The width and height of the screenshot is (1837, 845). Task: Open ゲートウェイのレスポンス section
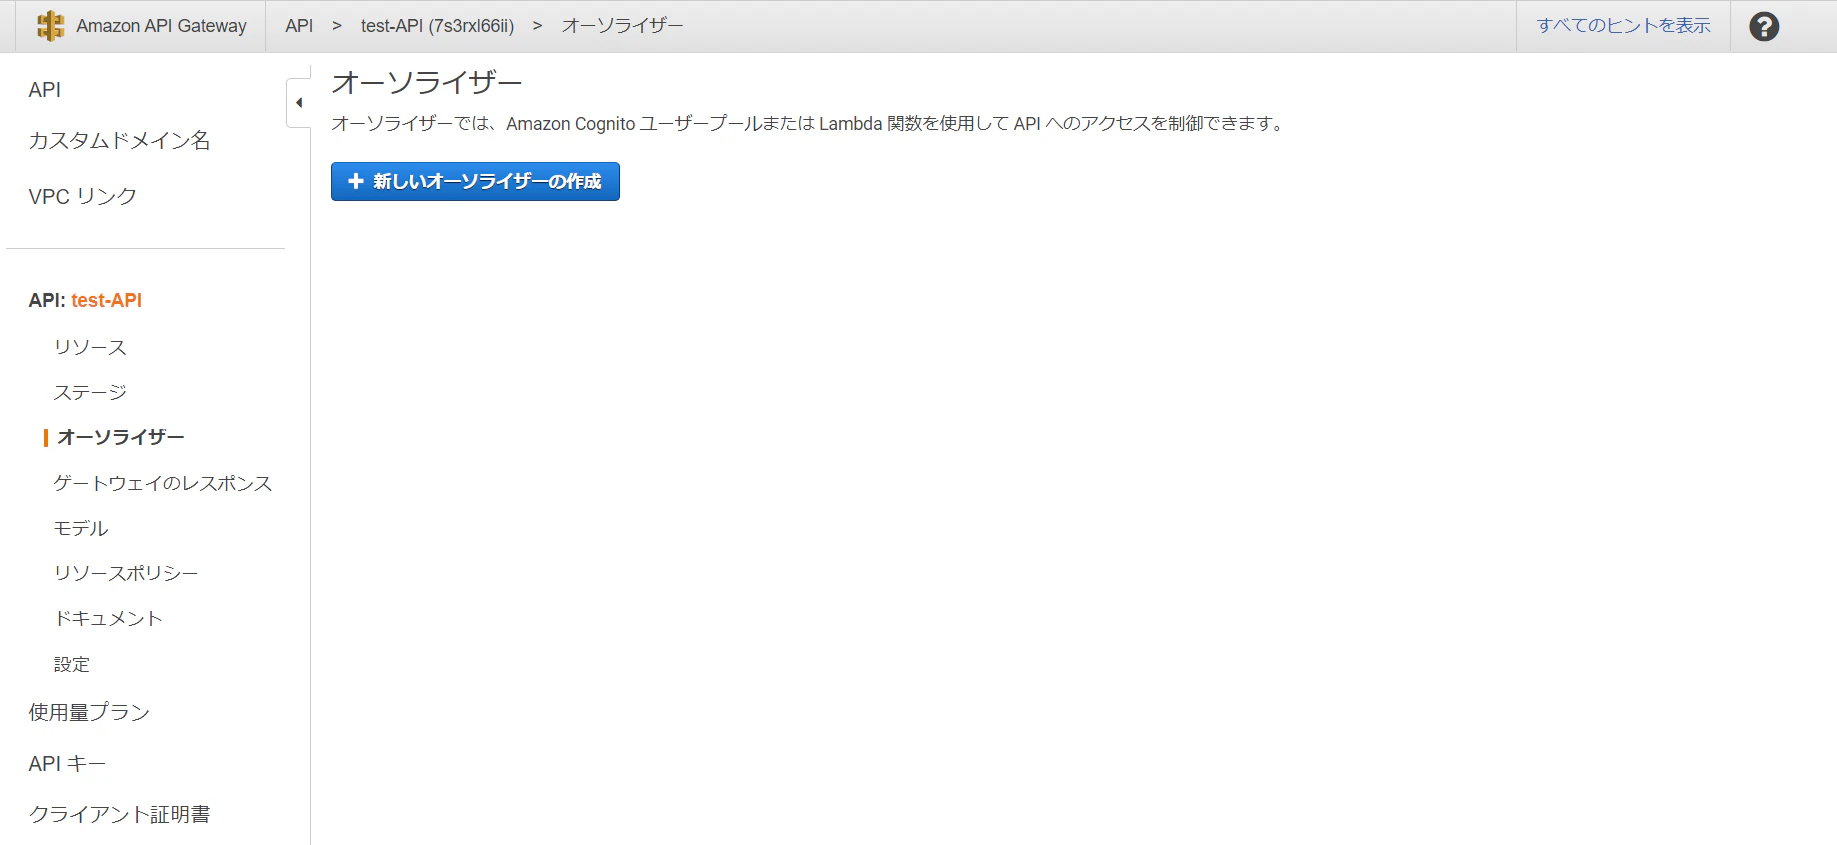point(163,483)
